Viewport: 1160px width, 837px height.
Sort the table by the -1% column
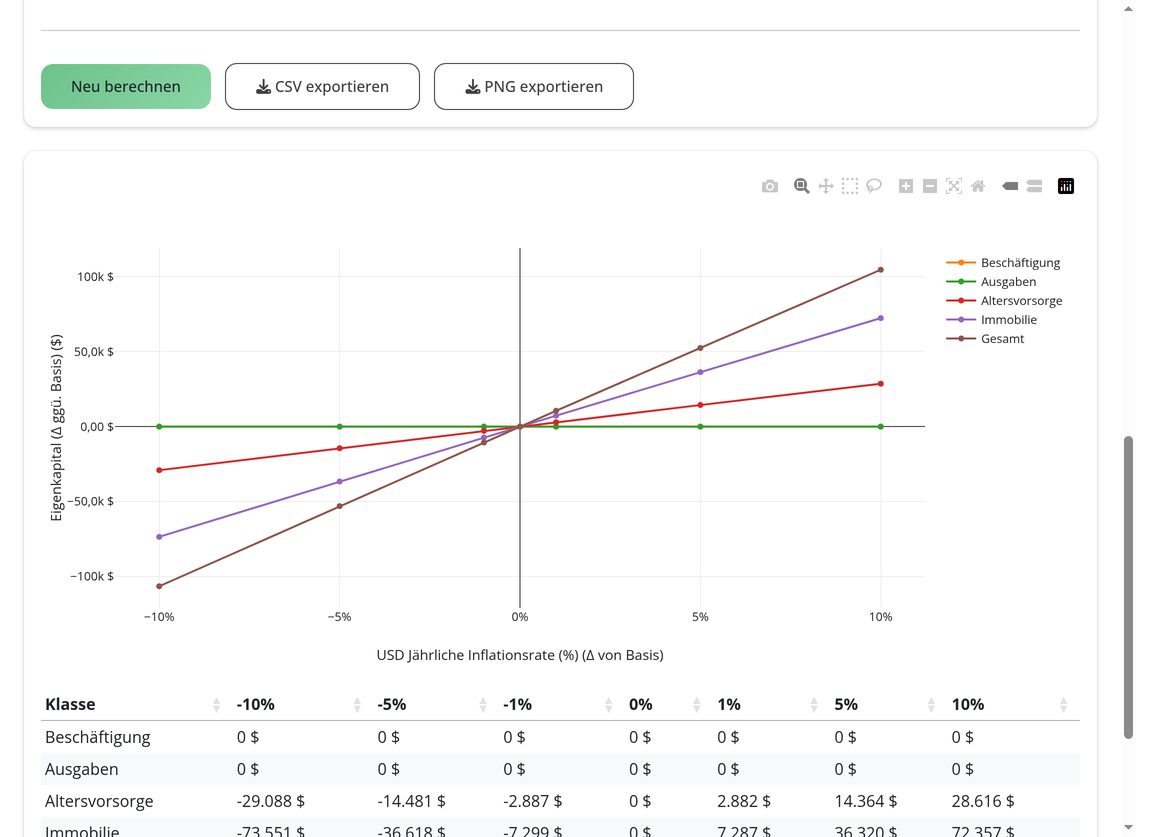559,705
